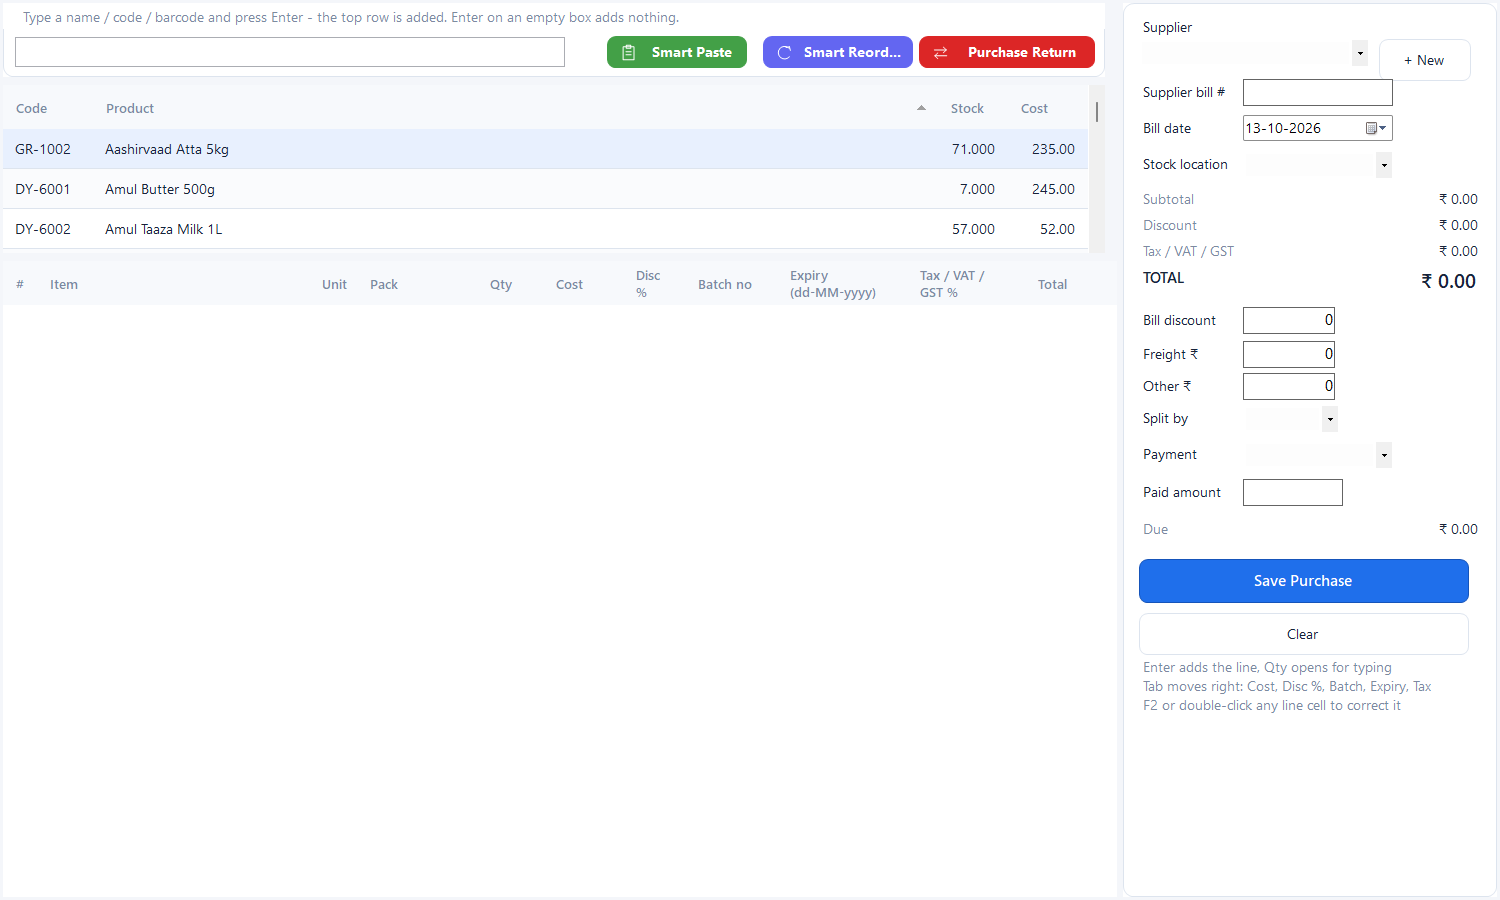This screenshot has width=1500, height=900.
Task: Click the Pack column header
Action: [x=384, y=284]
